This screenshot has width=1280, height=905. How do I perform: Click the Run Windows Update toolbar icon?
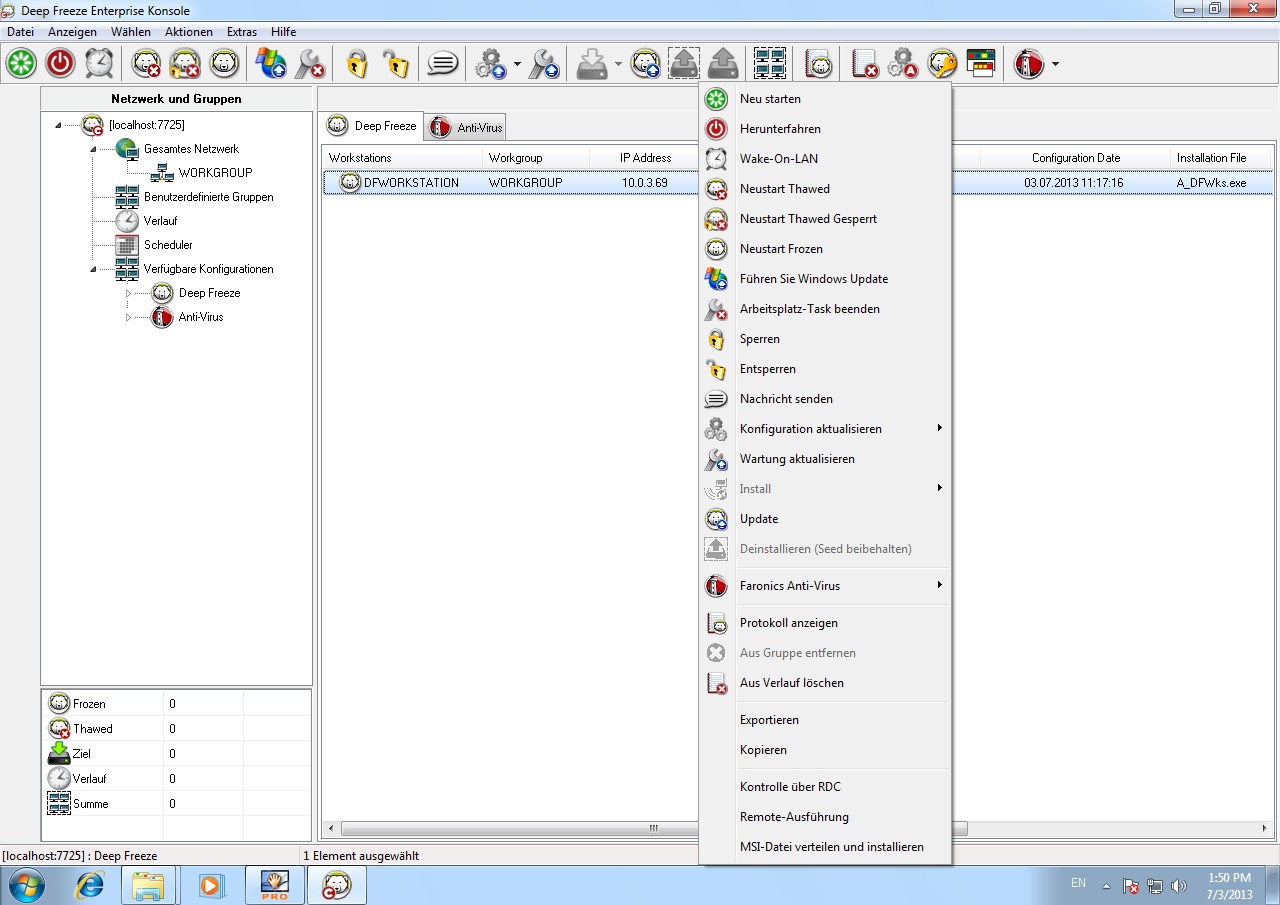[271, 63]
